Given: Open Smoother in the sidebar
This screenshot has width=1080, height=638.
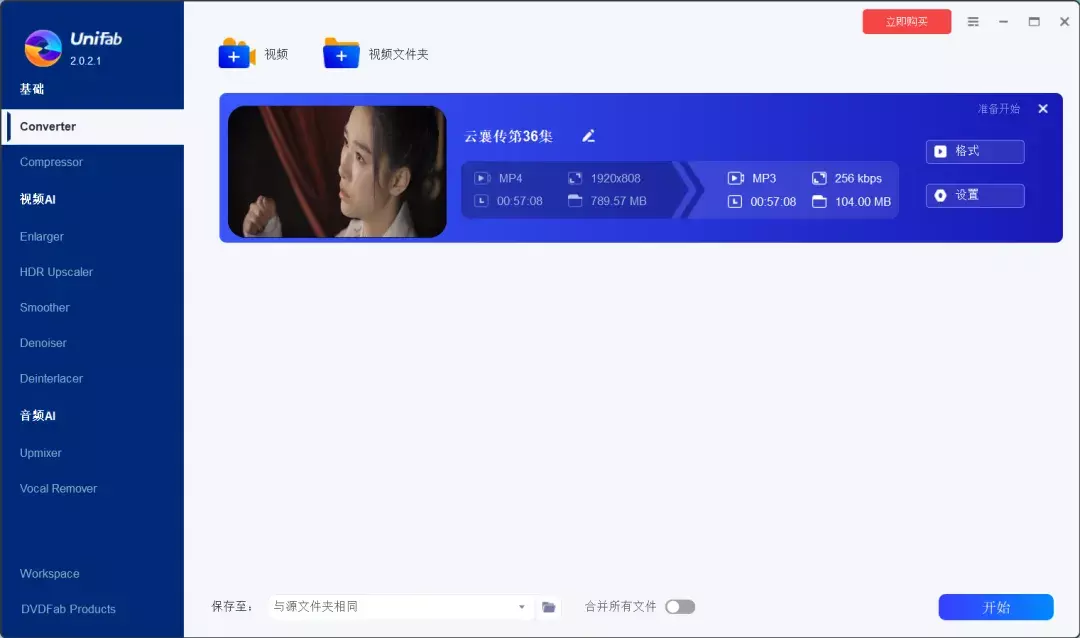Looking at the screenshot, I should point(44,308).
